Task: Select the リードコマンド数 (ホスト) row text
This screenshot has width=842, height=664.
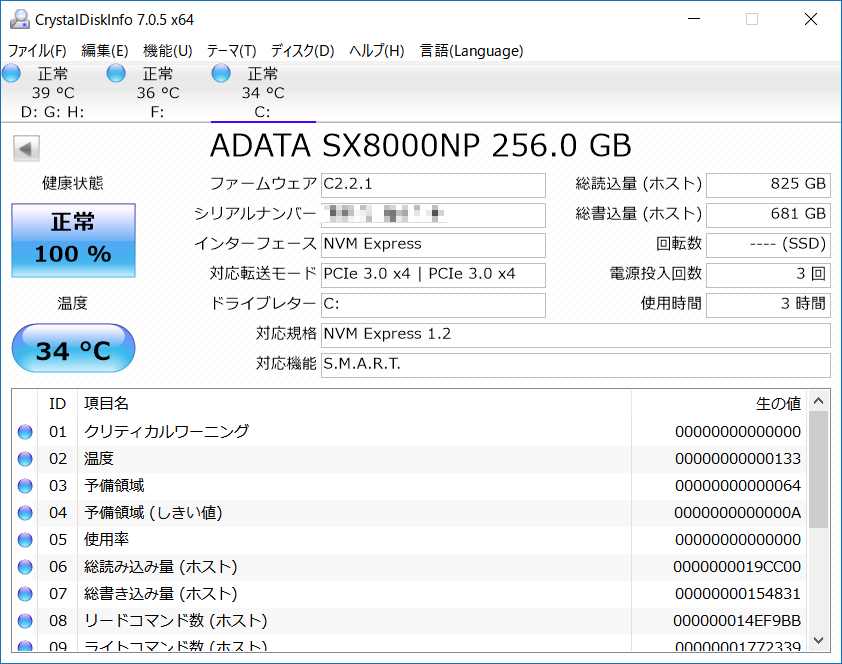Action: (176, 621)
